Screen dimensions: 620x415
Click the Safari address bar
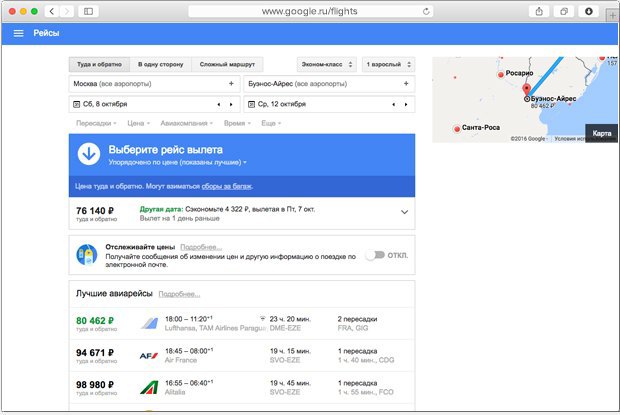(x=310, y=11)
